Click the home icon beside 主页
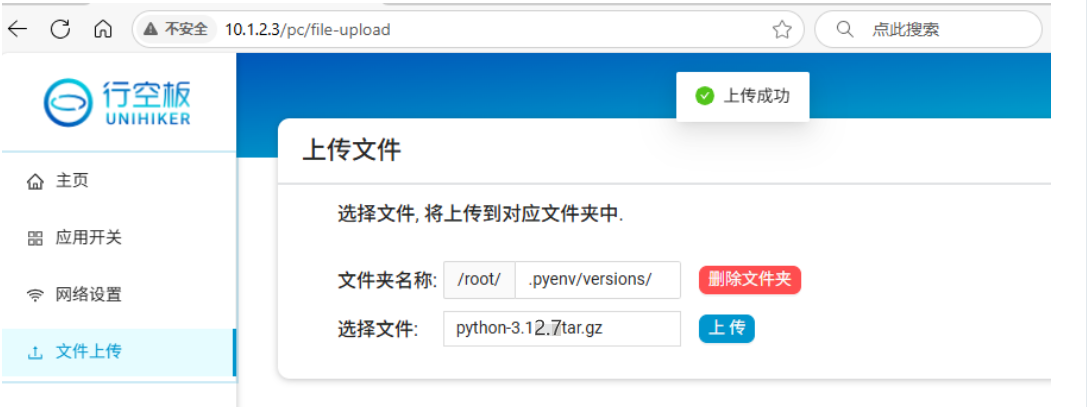1089x407 pixels. [35, 182]
